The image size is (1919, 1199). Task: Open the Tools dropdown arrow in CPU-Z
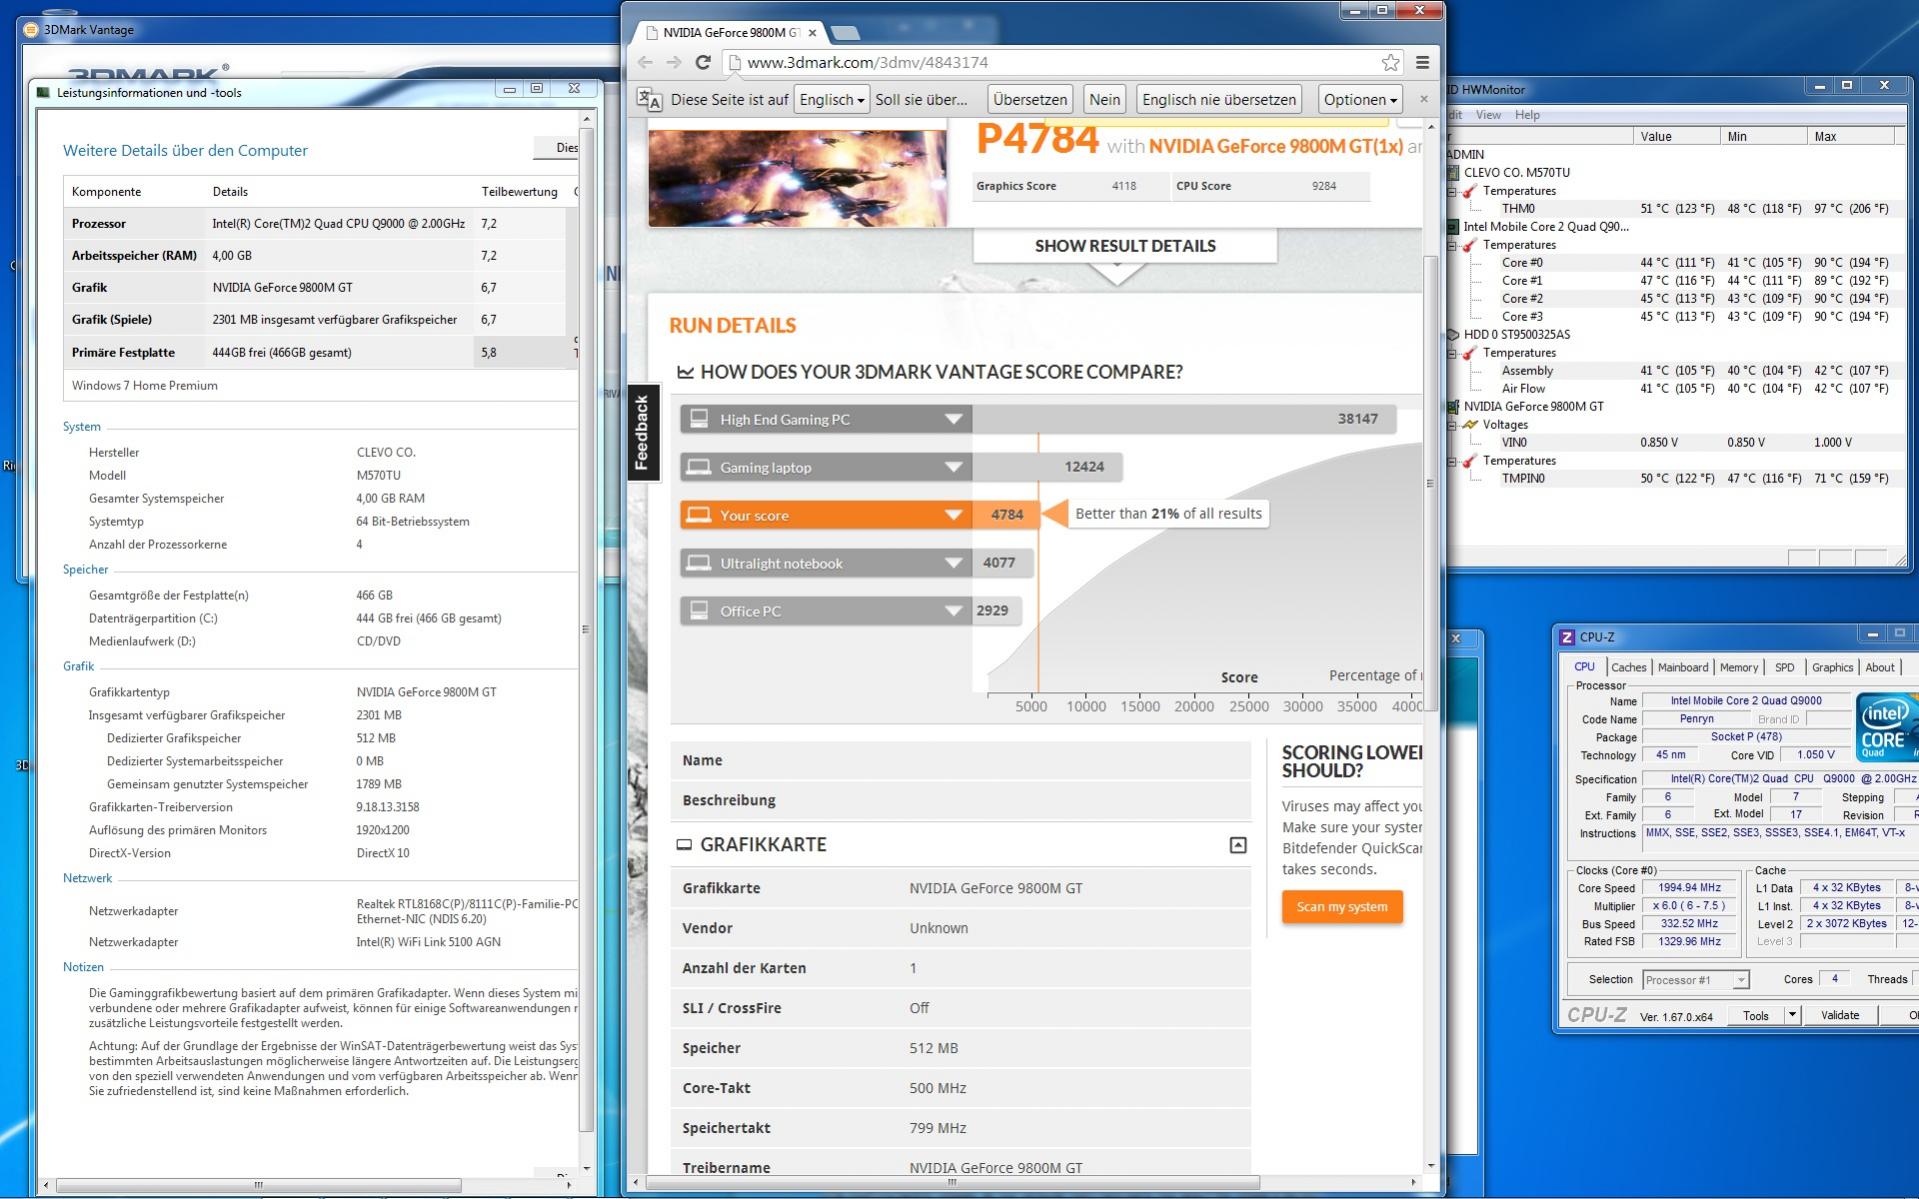click(1791, 1015)
